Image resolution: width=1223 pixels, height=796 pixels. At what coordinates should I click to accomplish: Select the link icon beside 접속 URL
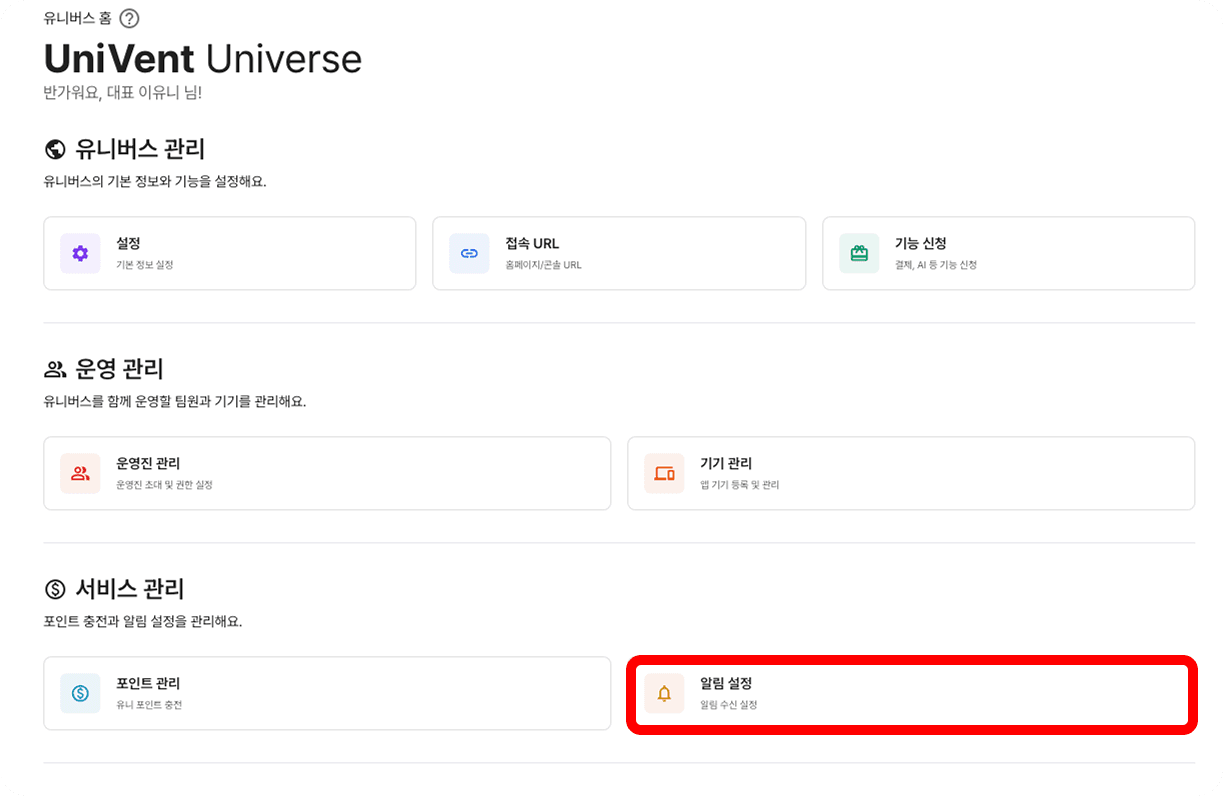pyautogui.click(x=469, y=253)
